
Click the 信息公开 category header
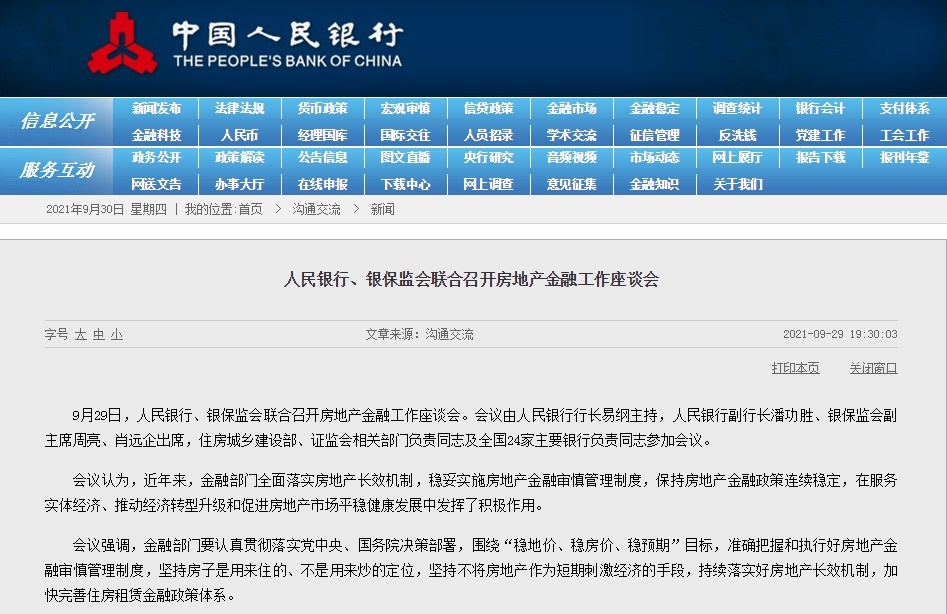coord(57,121)
